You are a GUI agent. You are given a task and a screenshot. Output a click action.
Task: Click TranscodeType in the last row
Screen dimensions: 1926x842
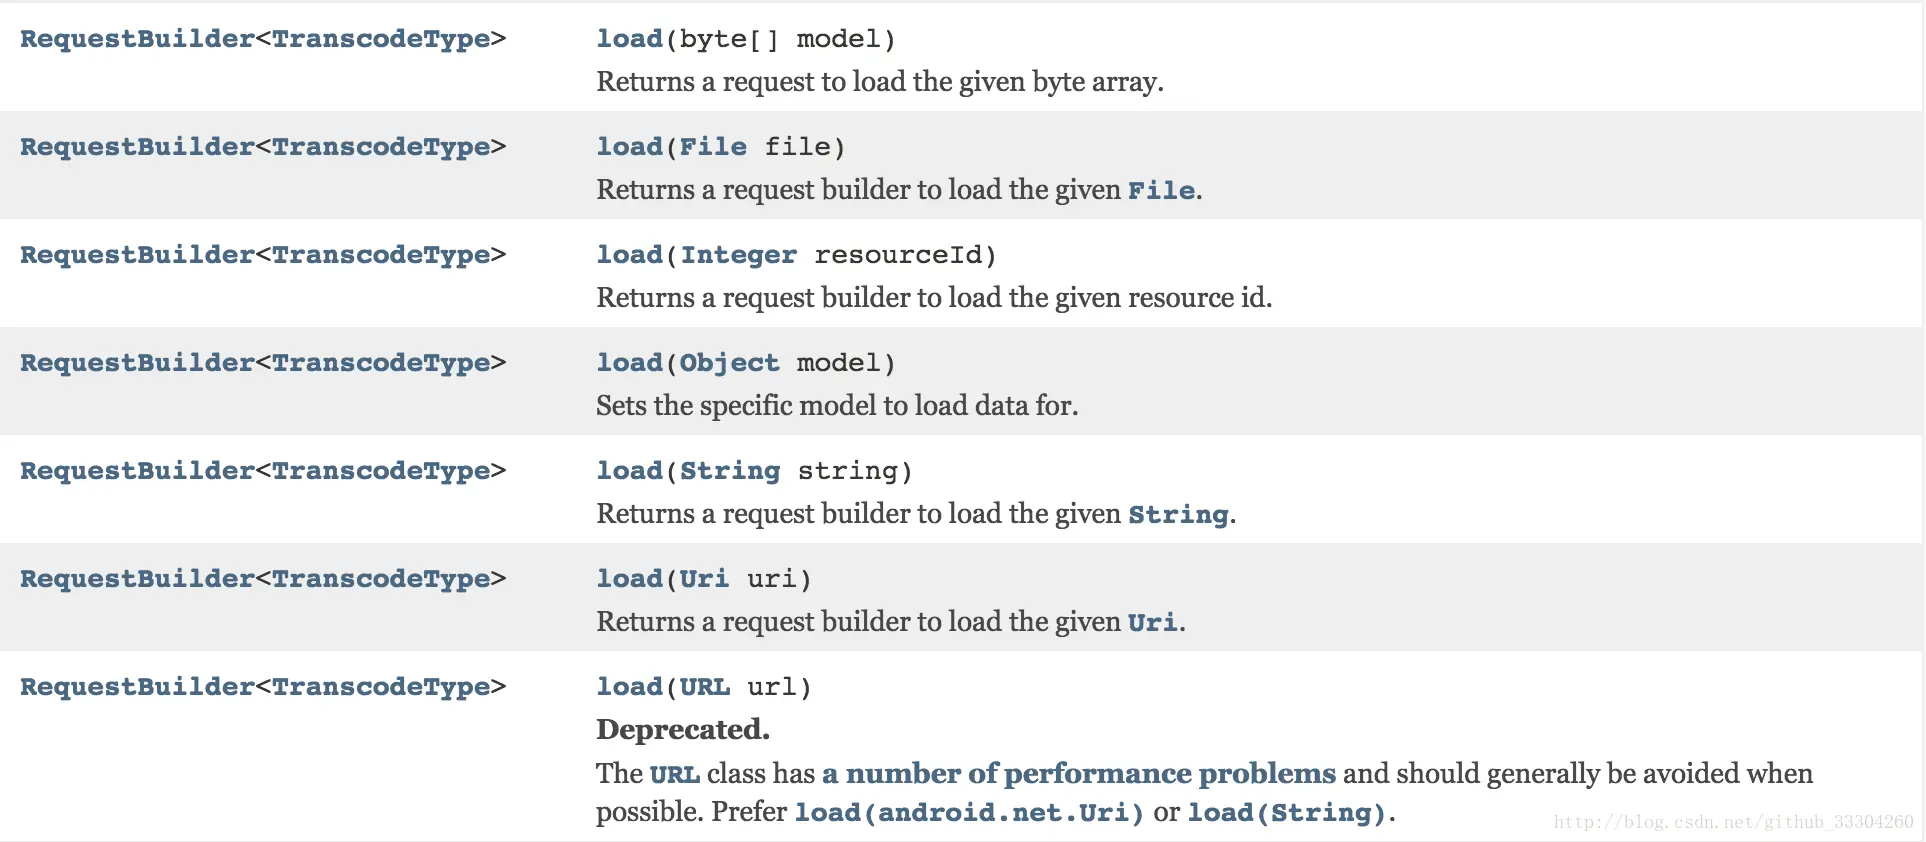tap(381, 687)
